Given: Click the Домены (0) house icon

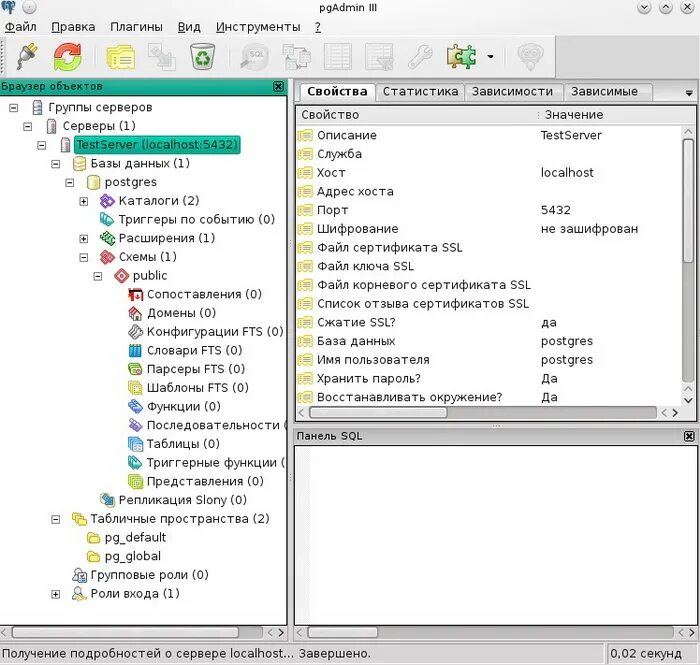Looking at the screenshot, I should [x=135, y=313].
